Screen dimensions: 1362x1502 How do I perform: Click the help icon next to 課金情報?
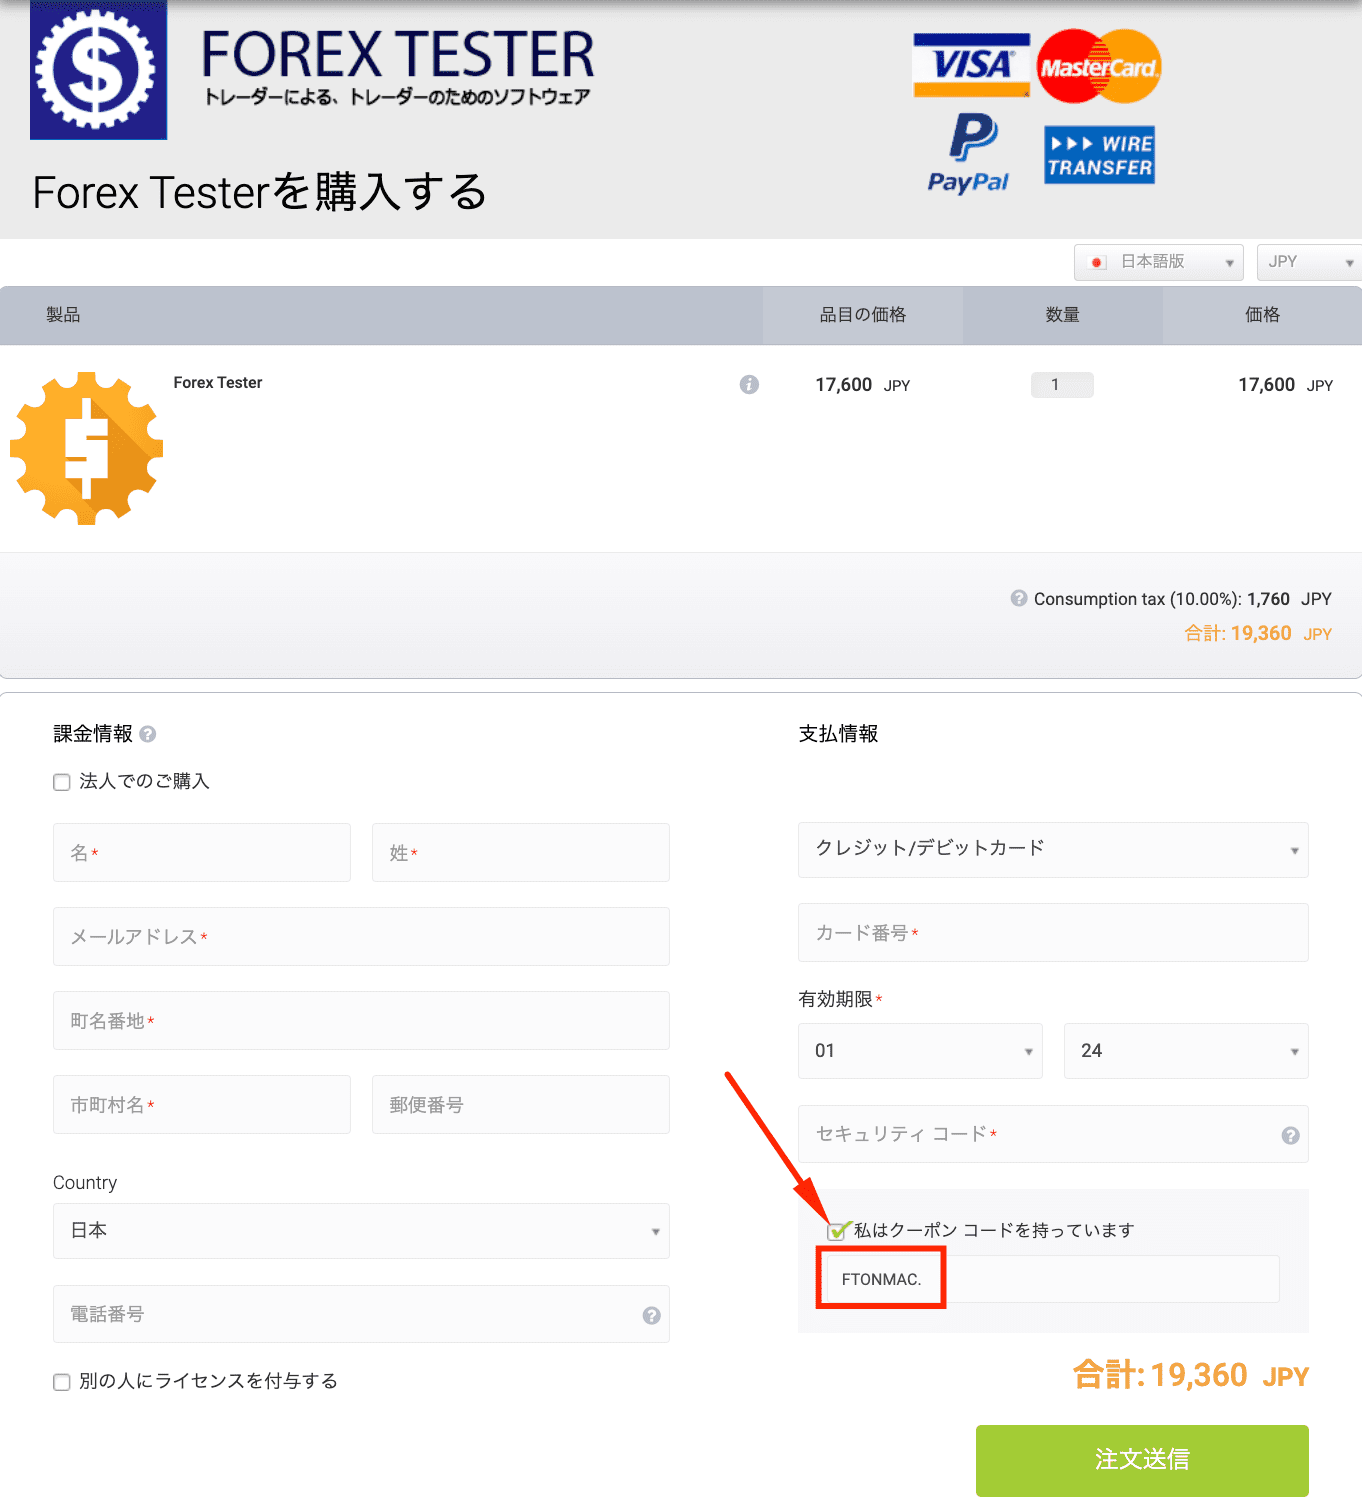(148, 734)
